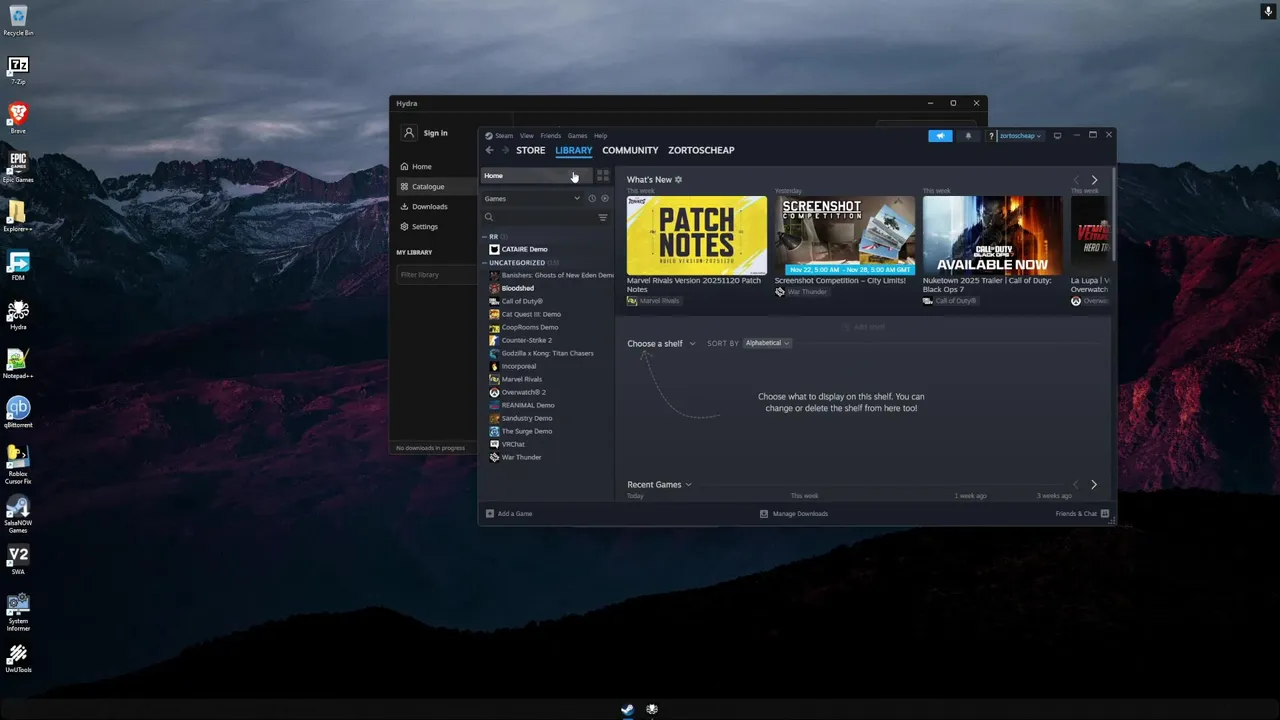The width and height of the screenshot is (1280, 720).
Task: Click the Steam library search field
Action: (545, 217)
